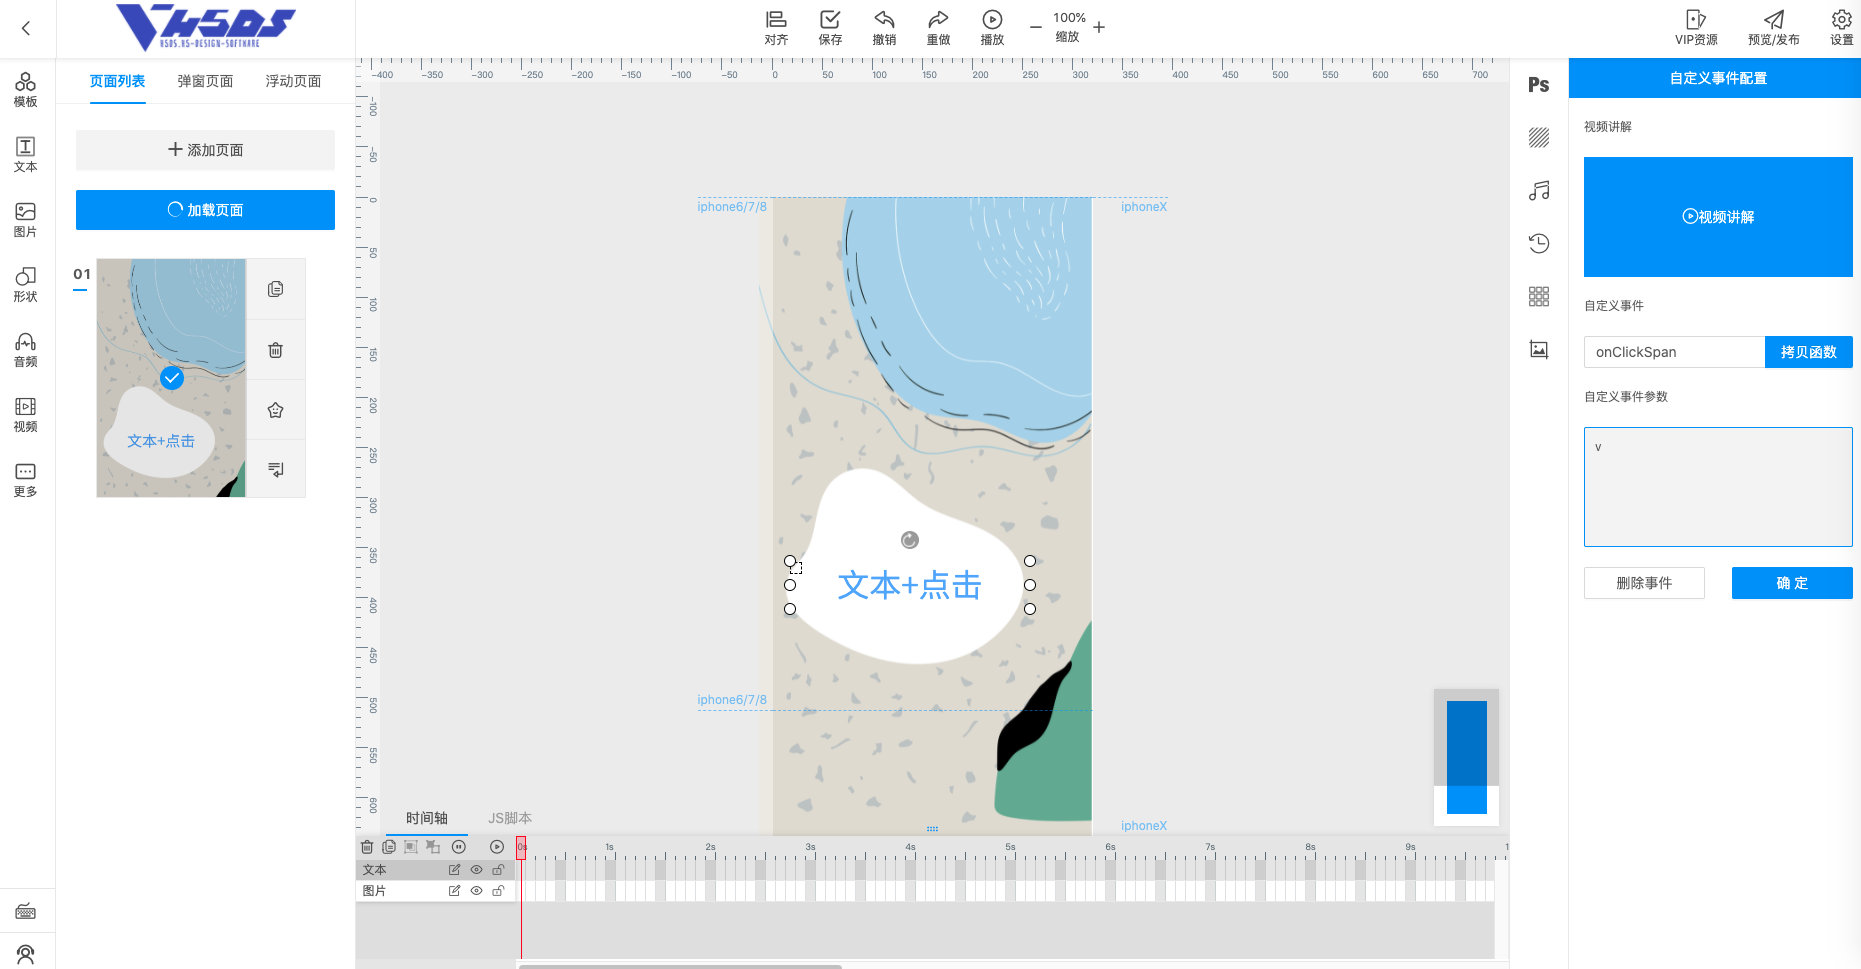Expand the 更多 more menu in sidebar
This screenshot has height=969, width=1861.
point(26,479)
